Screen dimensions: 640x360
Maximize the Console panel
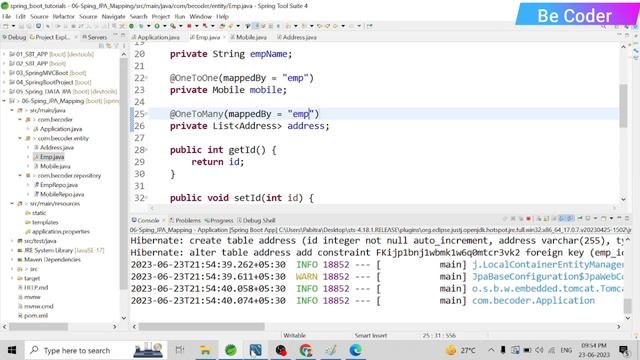627,219
